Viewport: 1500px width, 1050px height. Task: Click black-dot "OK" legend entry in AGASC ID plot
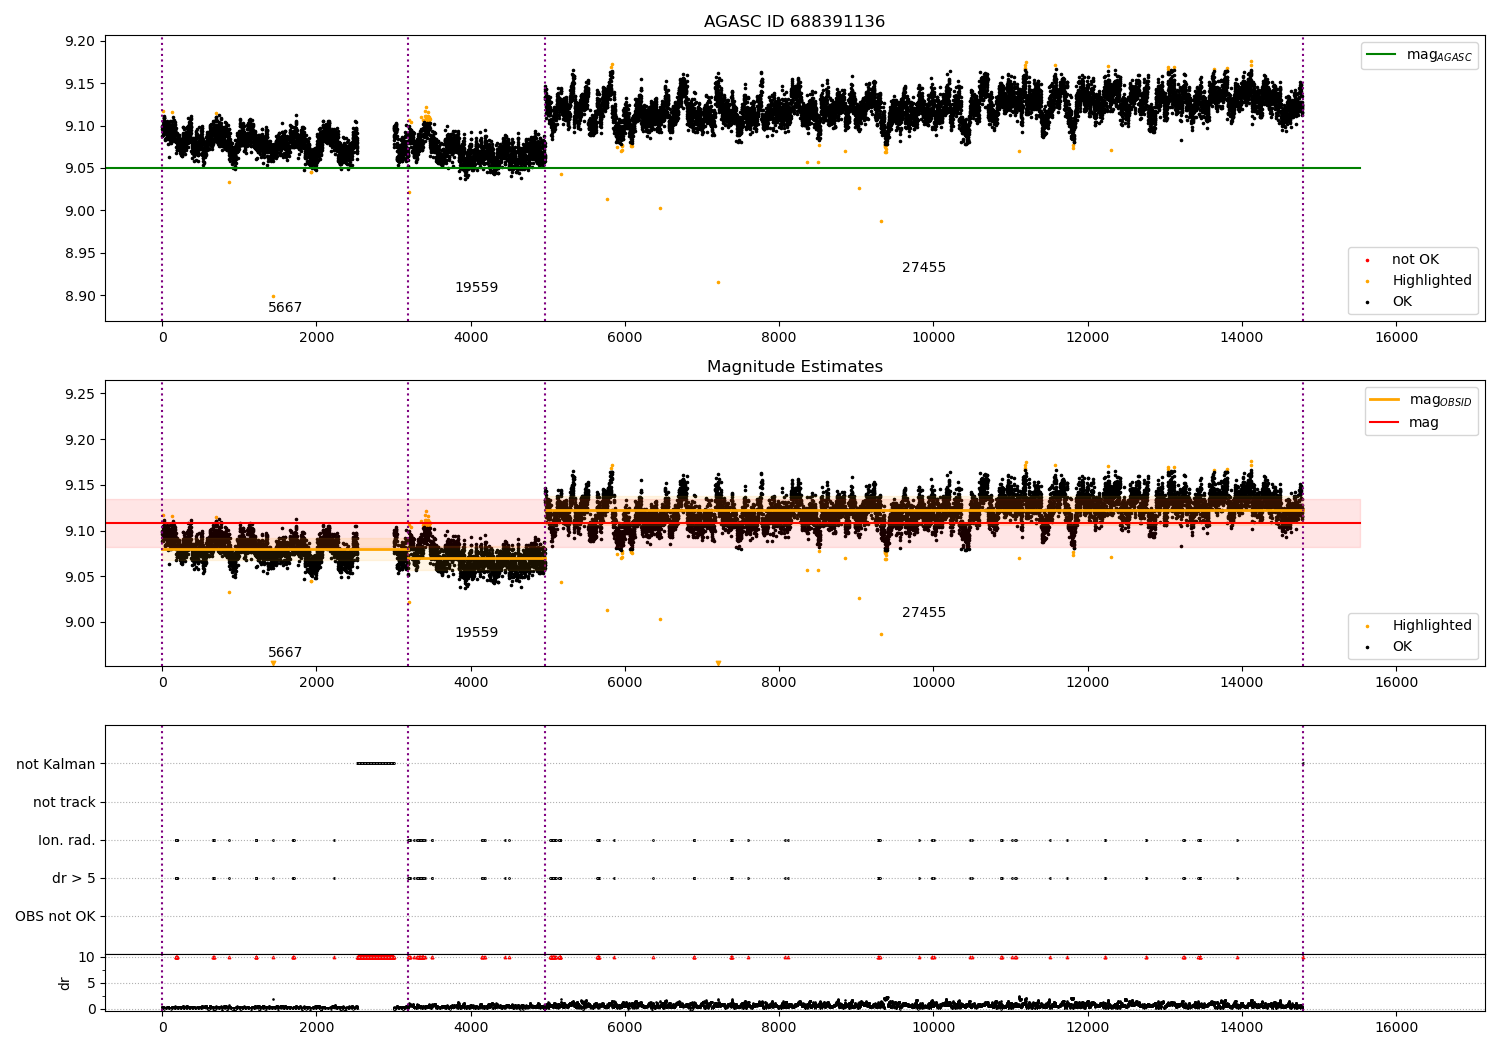[1402, 302]
